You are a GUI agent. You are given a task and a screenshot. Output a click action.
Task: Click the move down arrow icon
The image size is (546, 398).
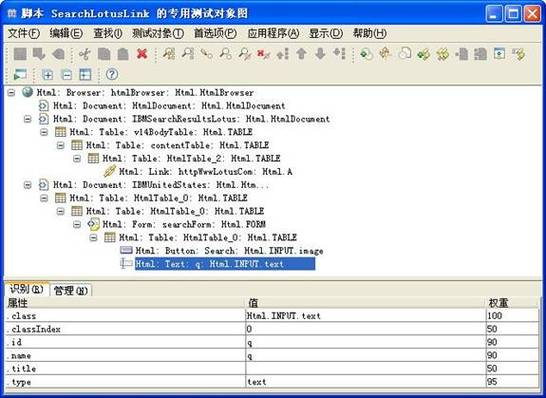[320, 54]
